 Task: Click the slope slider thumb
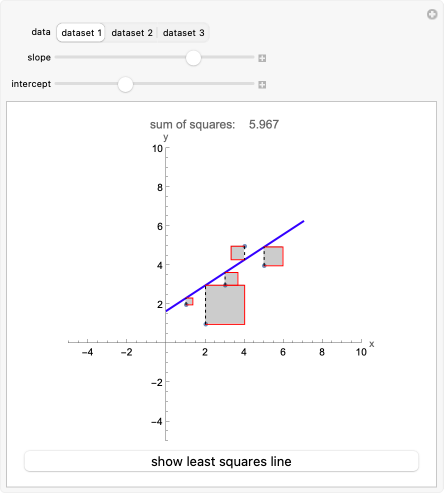click(x=193, y=58)
